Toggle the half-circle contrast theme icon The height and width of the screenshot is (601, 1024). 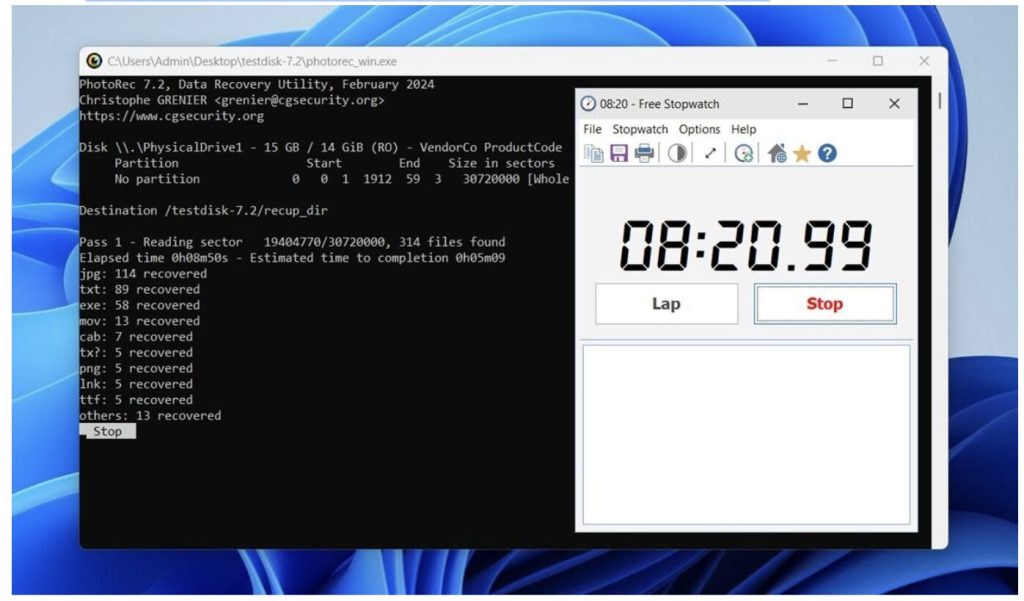pyautogui.click(x=677, y=154)
